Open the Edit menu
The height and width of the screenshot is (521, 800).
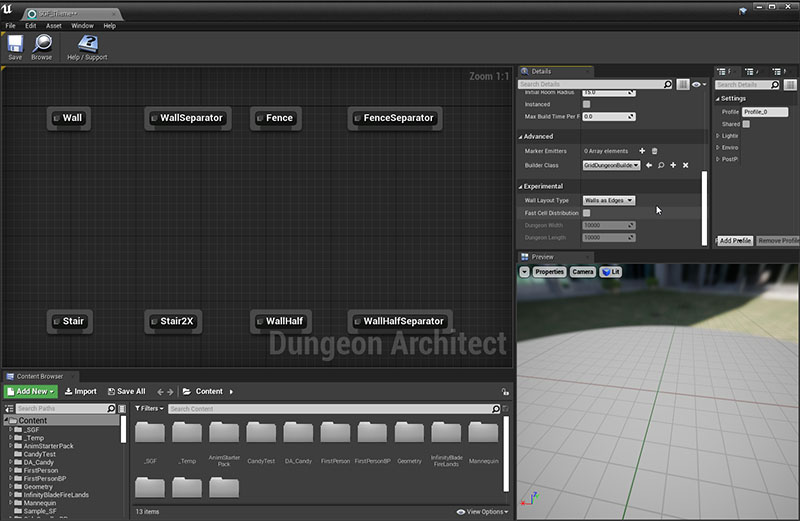pos(31,26)
